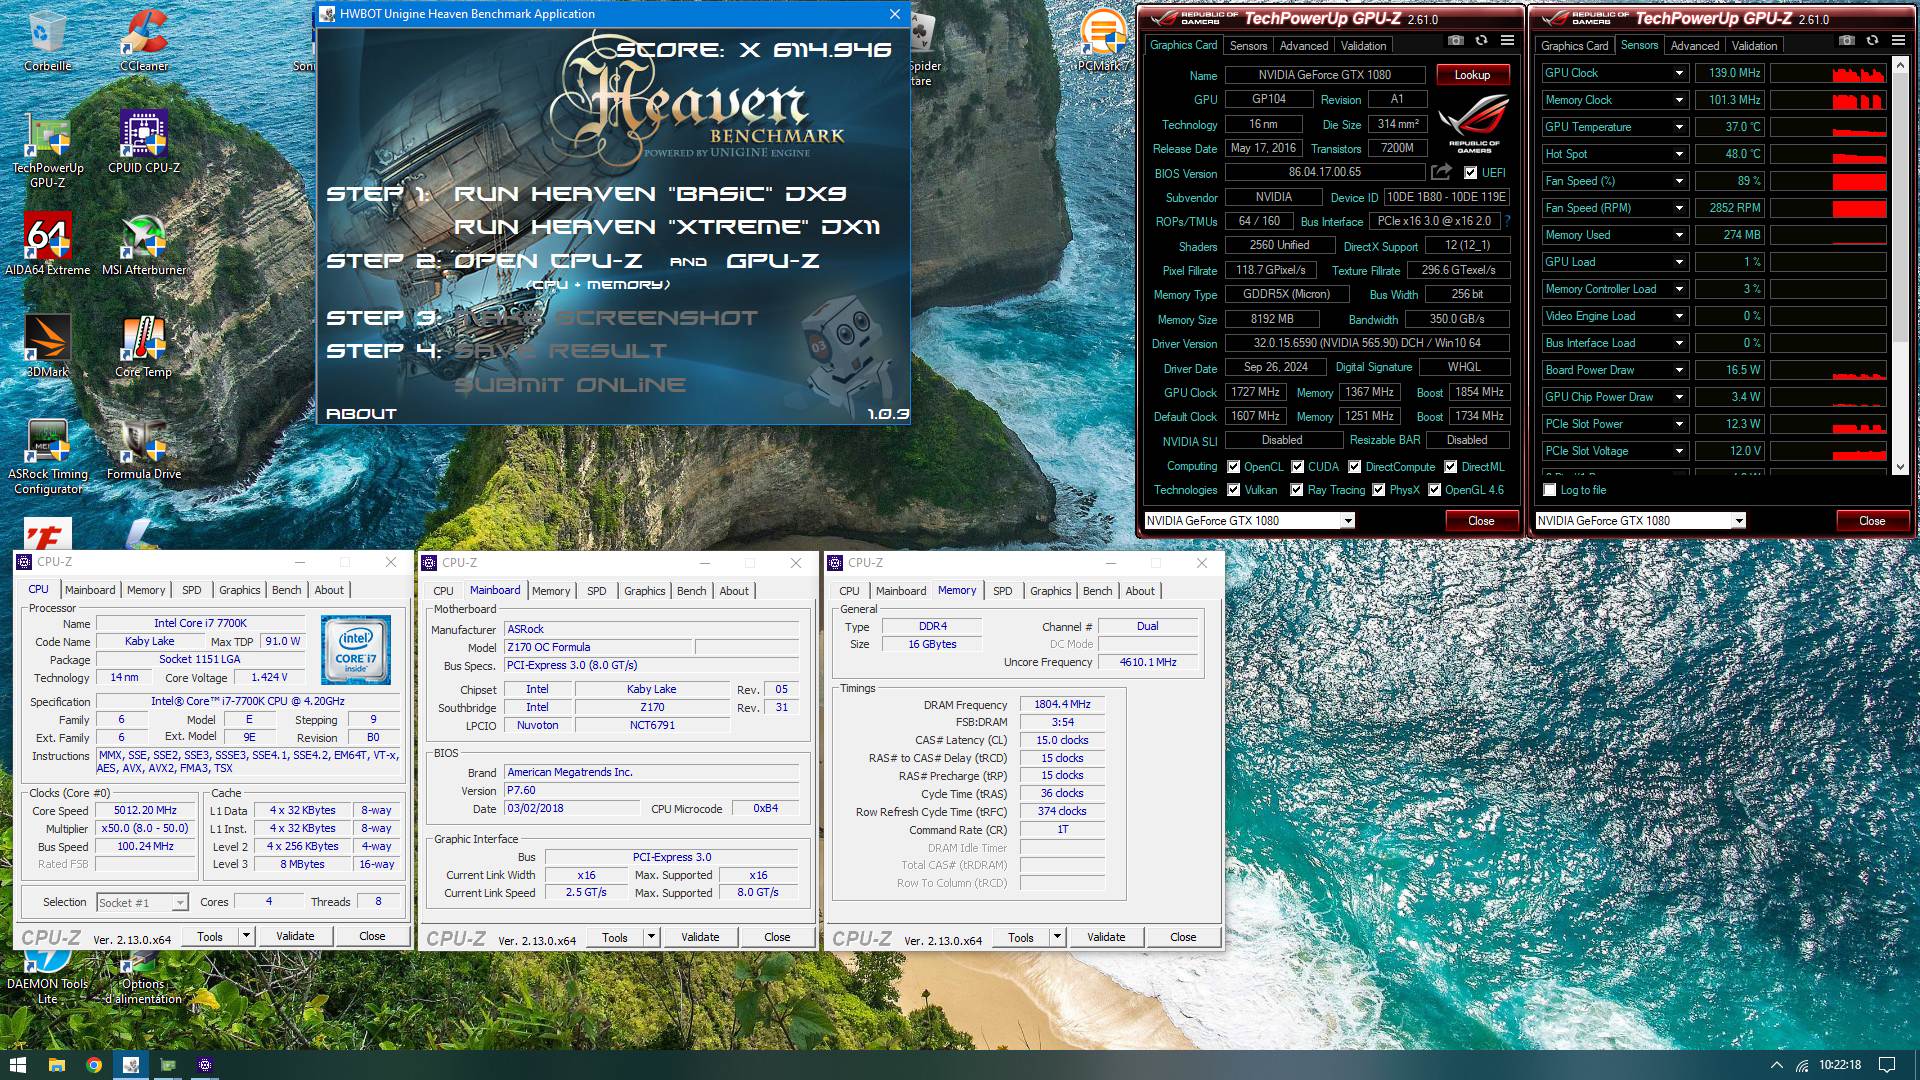Enable the Log to file checkbox
The width and height of the screenshot is (1920, 1080).
(1550, 490)
